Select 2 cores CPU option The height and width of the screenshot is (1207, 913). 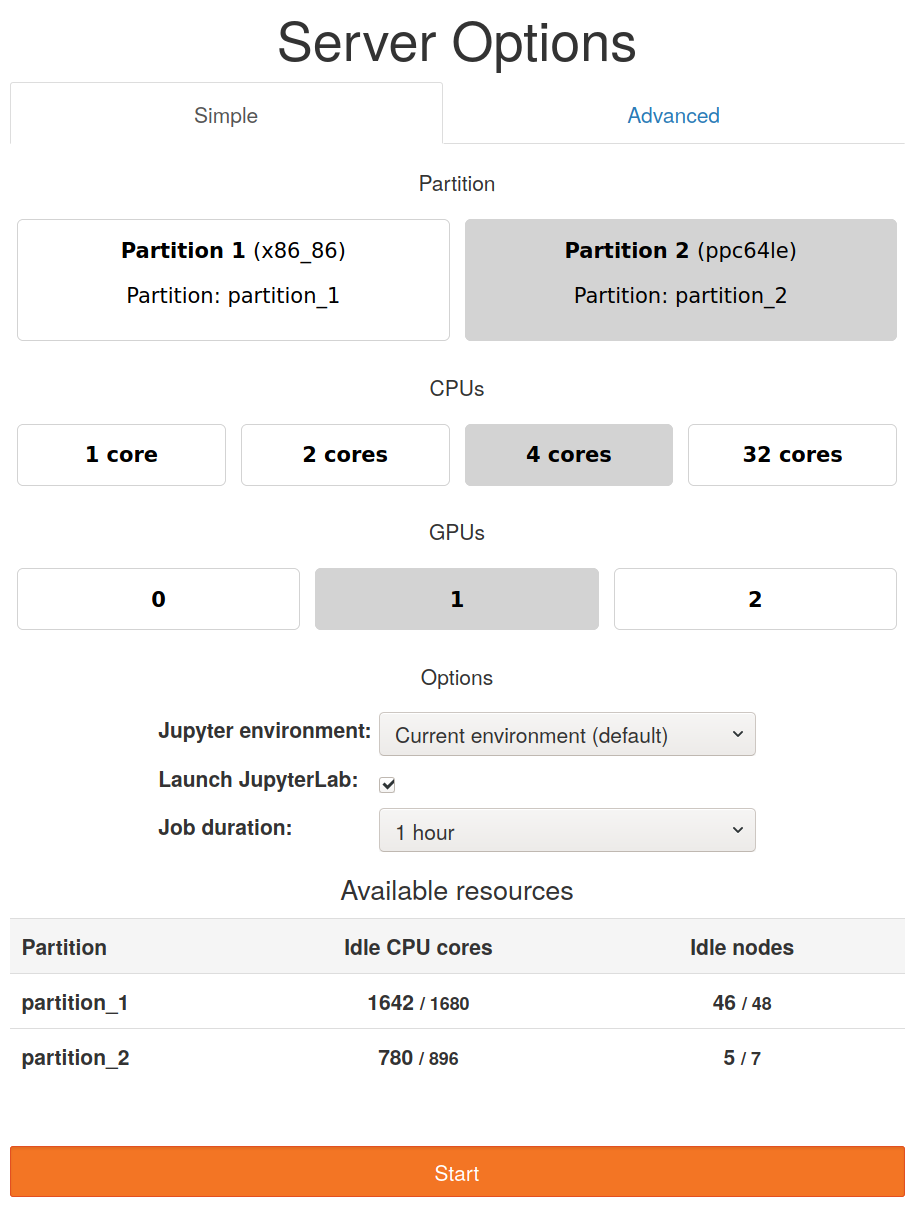(345, 455)
